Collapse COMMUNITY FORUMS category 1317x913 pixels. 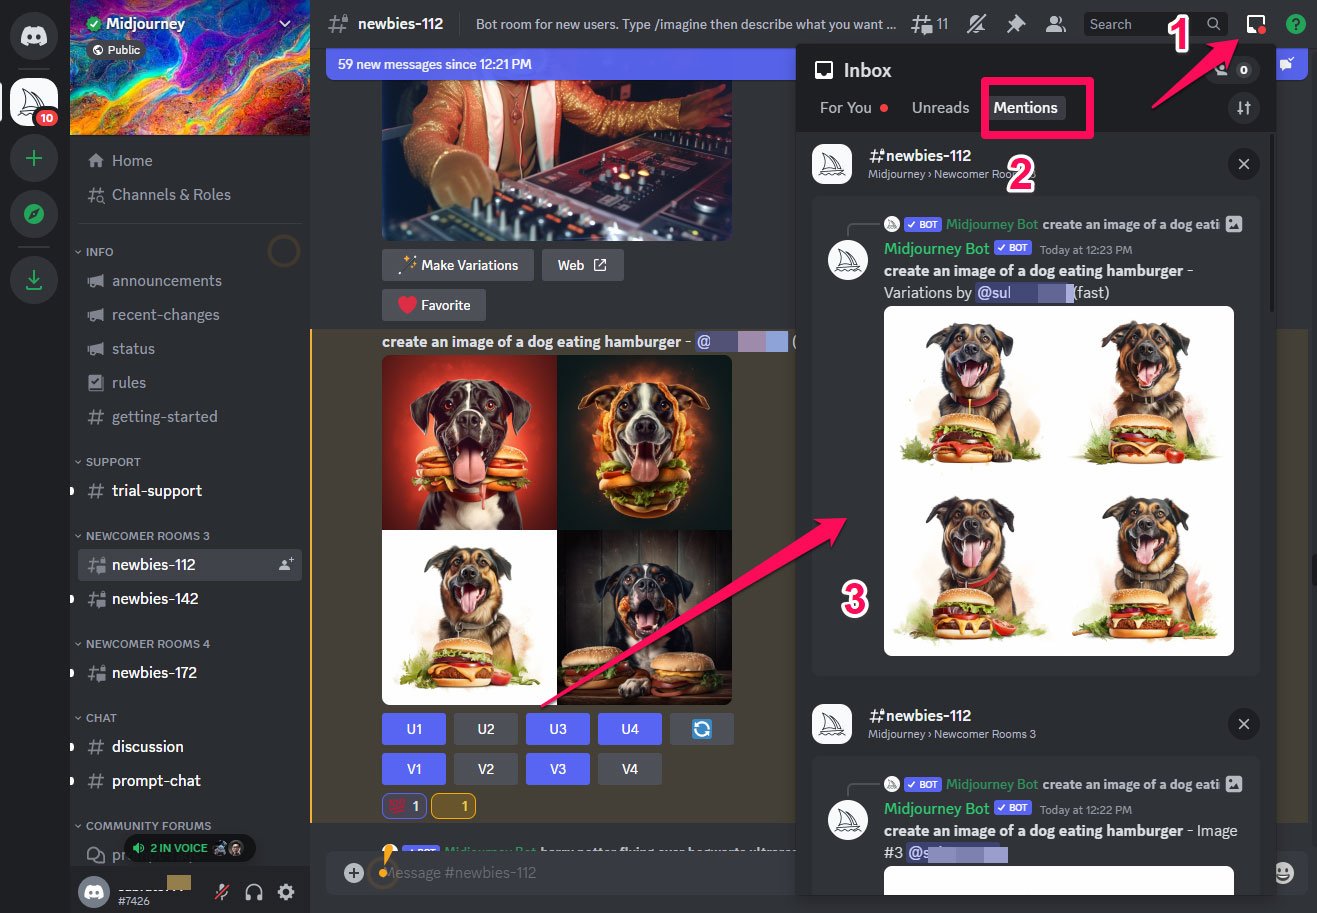coord(143,826)
